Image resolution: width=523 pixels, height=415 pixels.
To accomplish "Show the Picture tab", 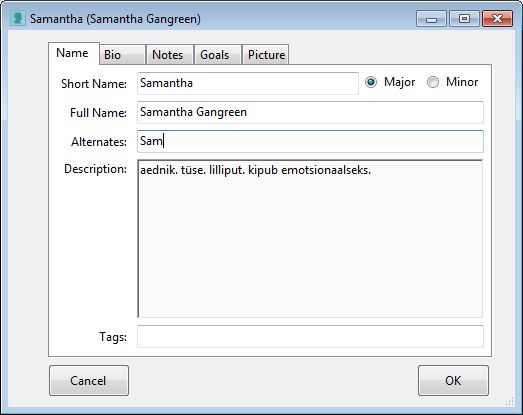I will [x=266, y=54].
